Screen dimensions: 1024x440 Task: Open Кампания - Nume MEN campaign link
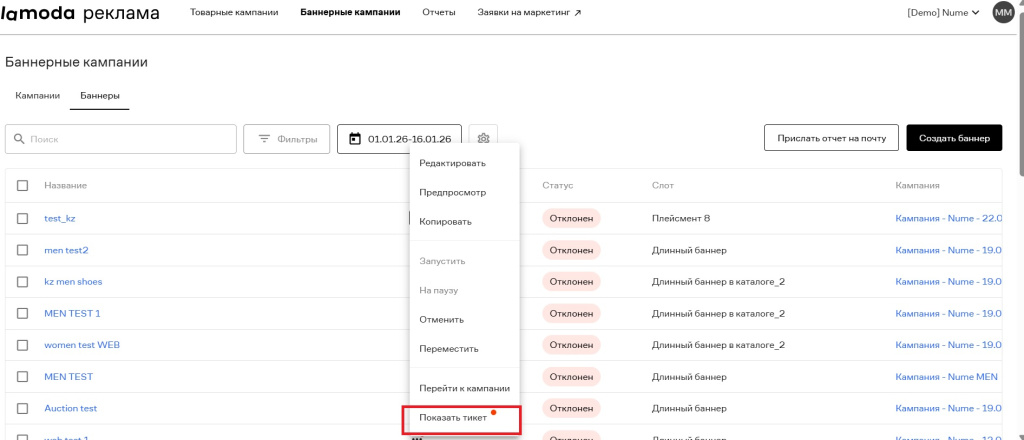click(946, 377)
